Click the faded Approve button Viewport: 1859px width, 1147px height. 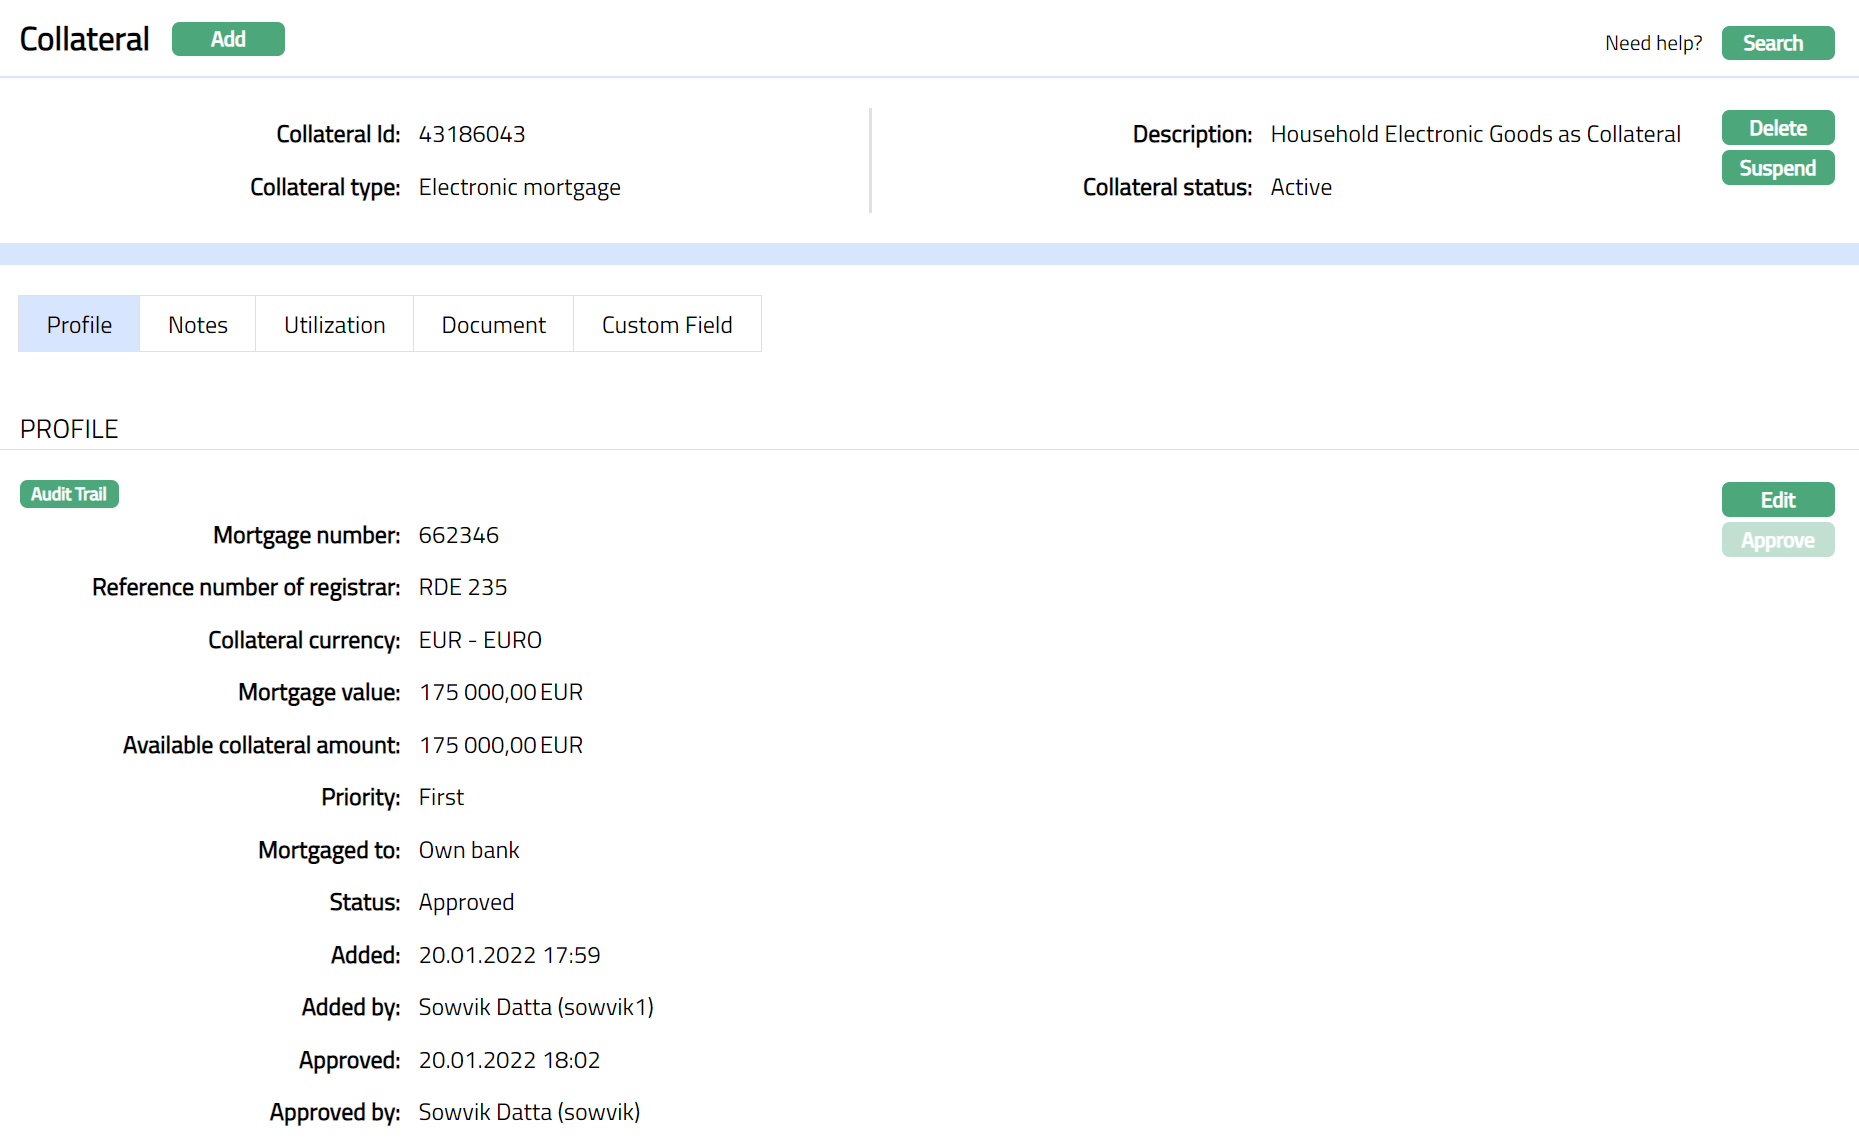pyautogui.click(x=1777, y=540)
